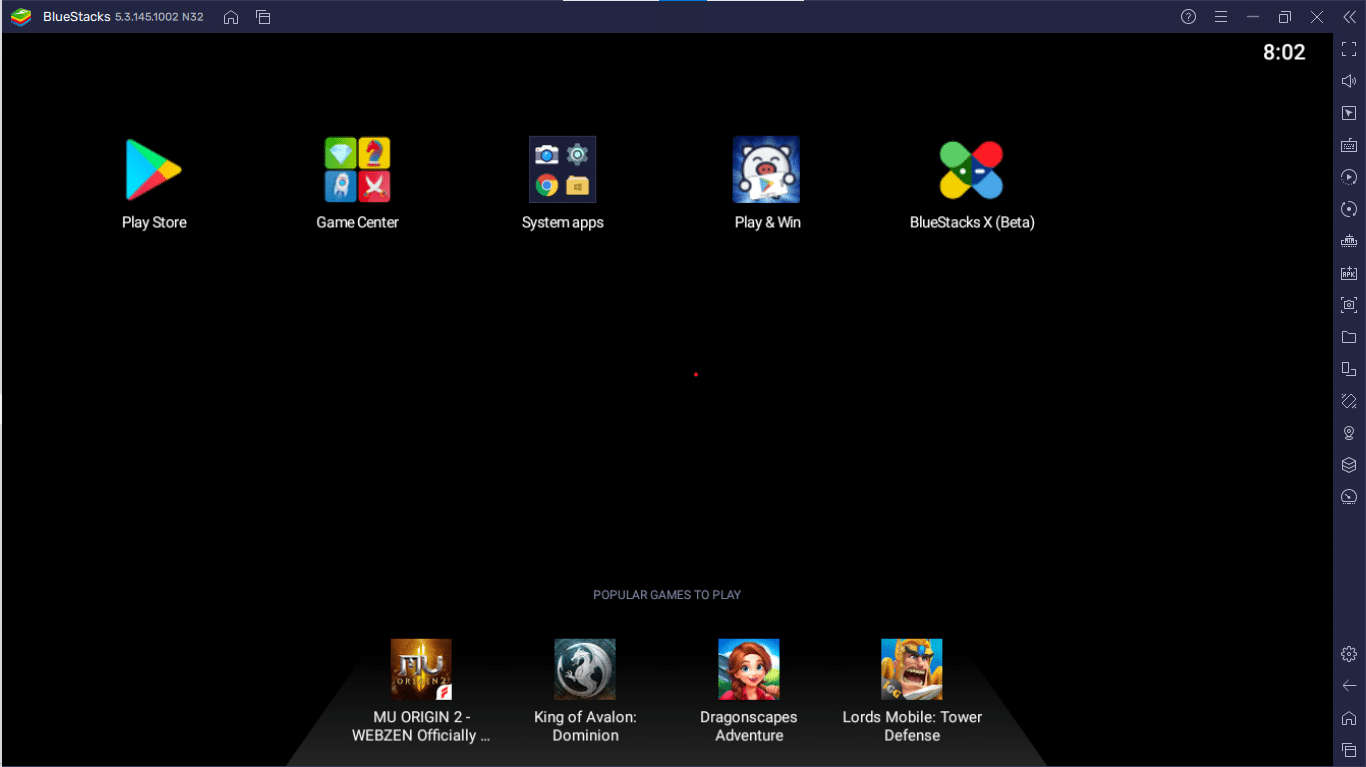This screenshot has width=1366, height=767.
Task: Open the Play Store app
Action: (x=154, y=170)
